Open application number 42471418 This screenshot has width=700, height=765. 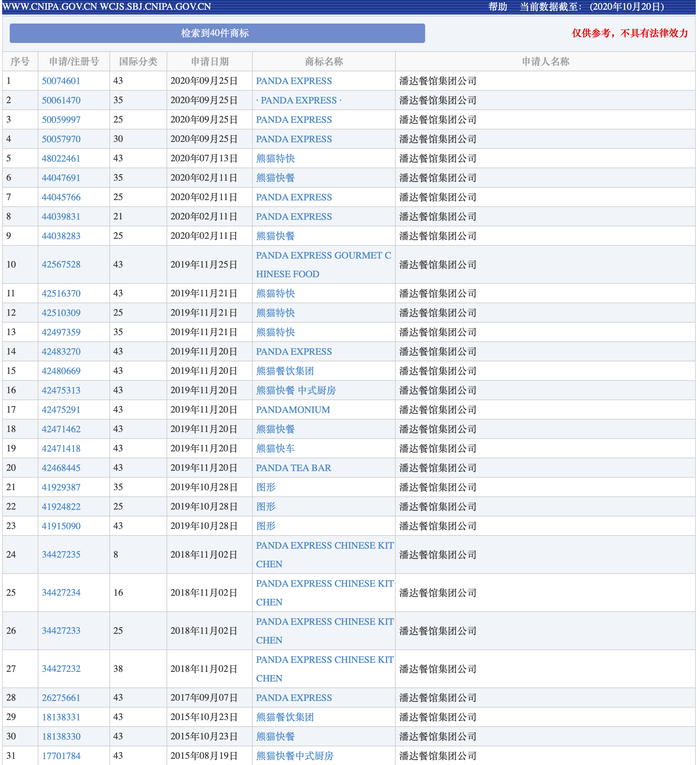click(61, 448)
